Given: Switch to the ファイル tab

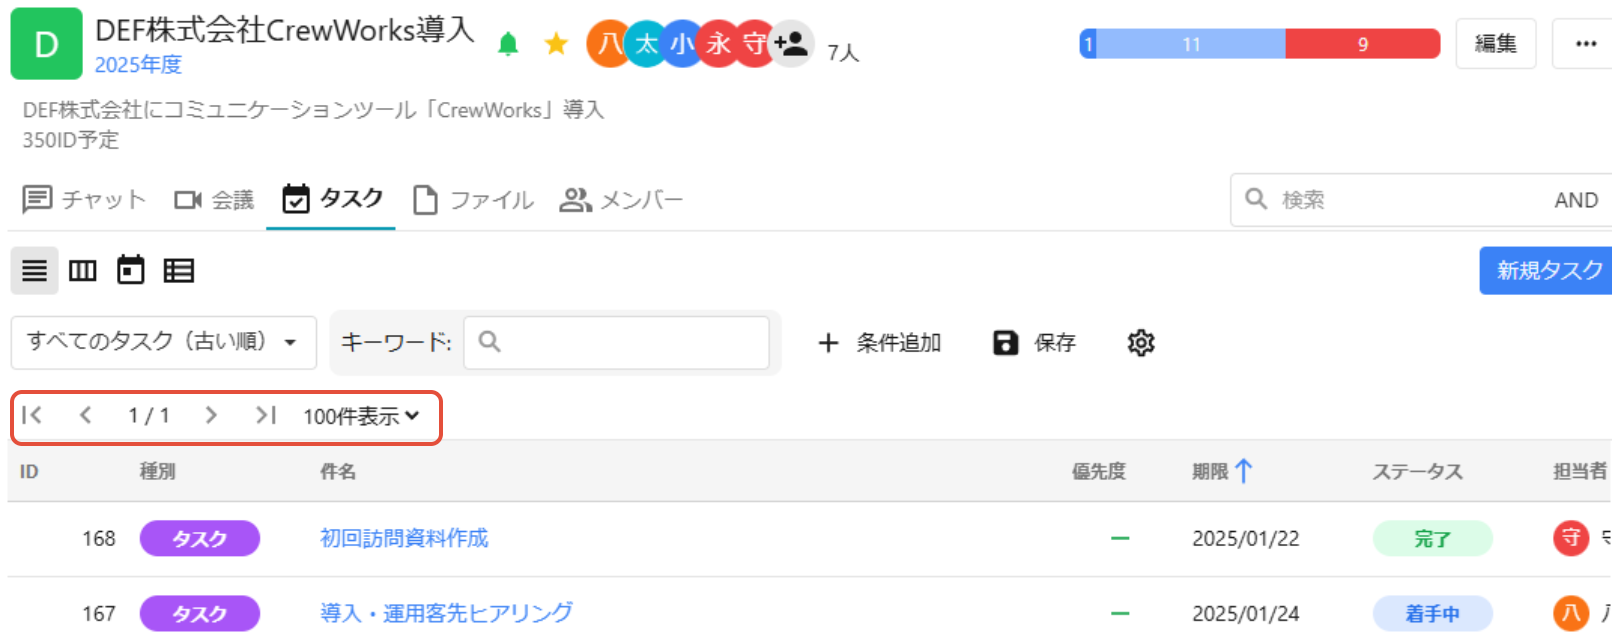Looking at the screenshot, I should click(x=474, y=200).
